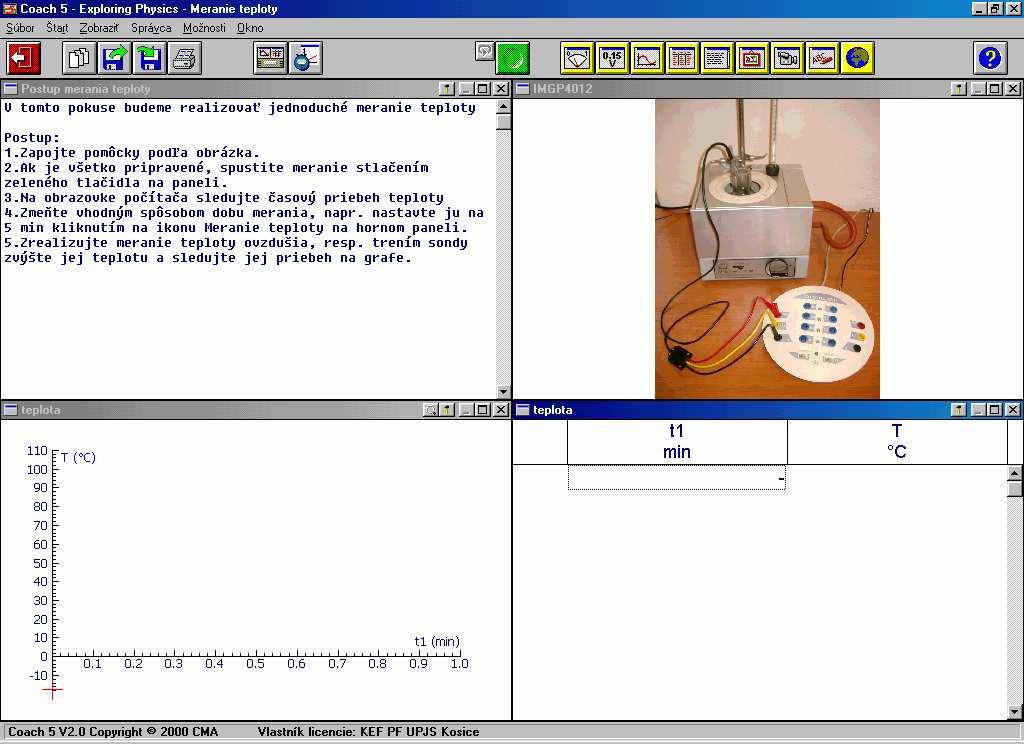The image size is (1024, 744).
Task: Click the scroll-down arrow of the instructions text
Action: 503,391
